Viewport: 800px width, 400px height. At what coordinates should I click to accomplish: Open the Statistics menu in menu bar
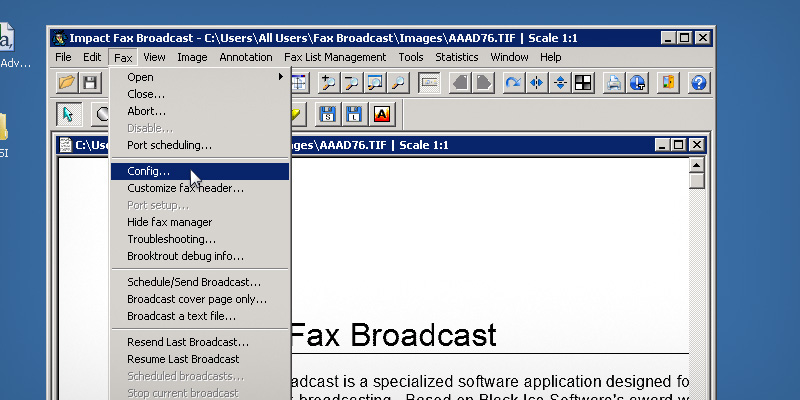[x=456, y=57]
